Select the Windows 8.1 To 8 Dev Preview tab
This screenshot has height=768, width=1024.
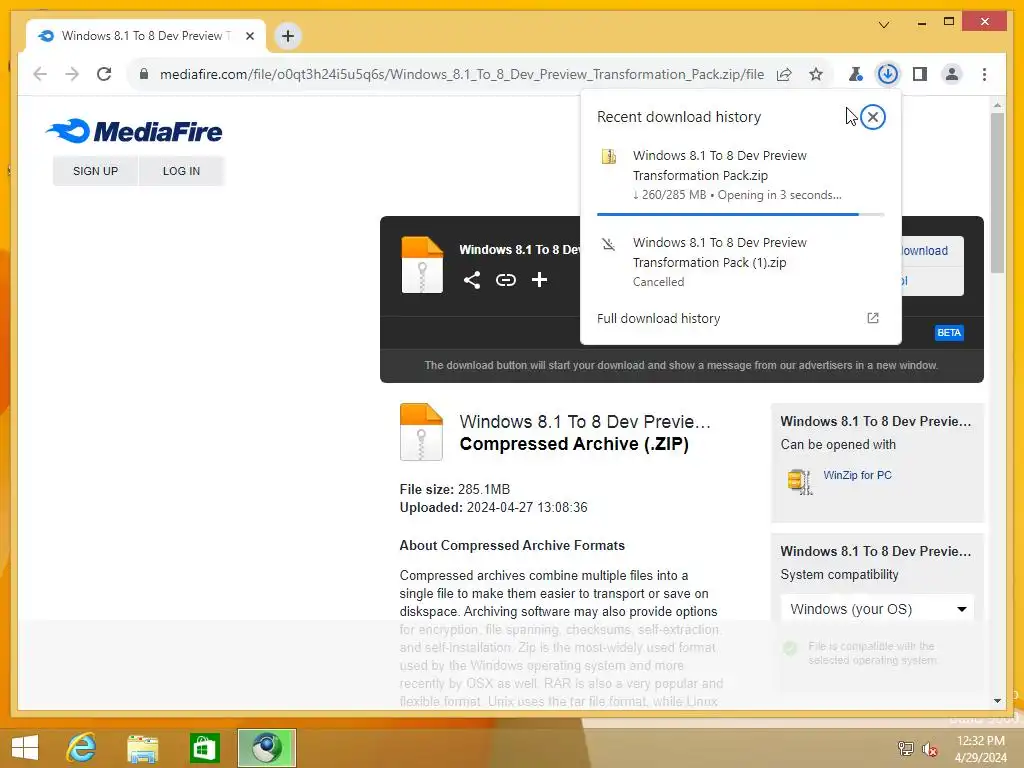146,36
